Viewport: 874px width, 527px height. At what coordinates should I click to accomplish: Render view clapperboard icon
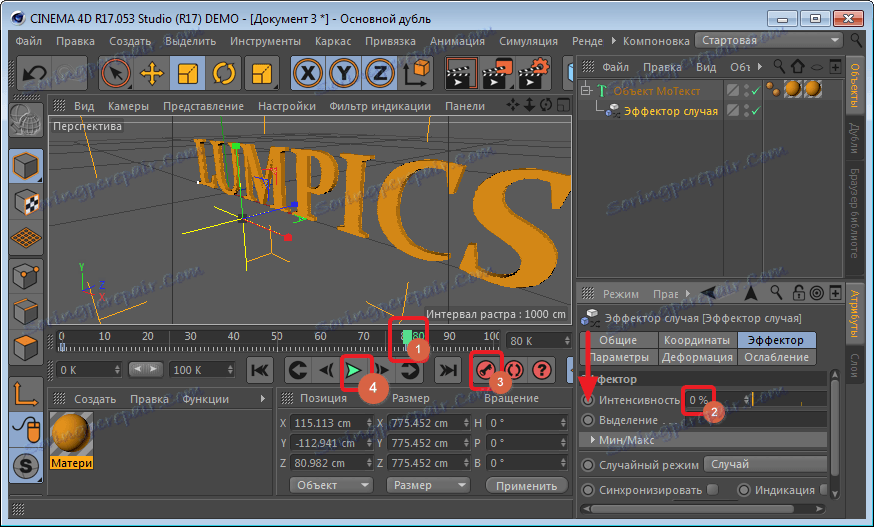(x=460, y=73)
